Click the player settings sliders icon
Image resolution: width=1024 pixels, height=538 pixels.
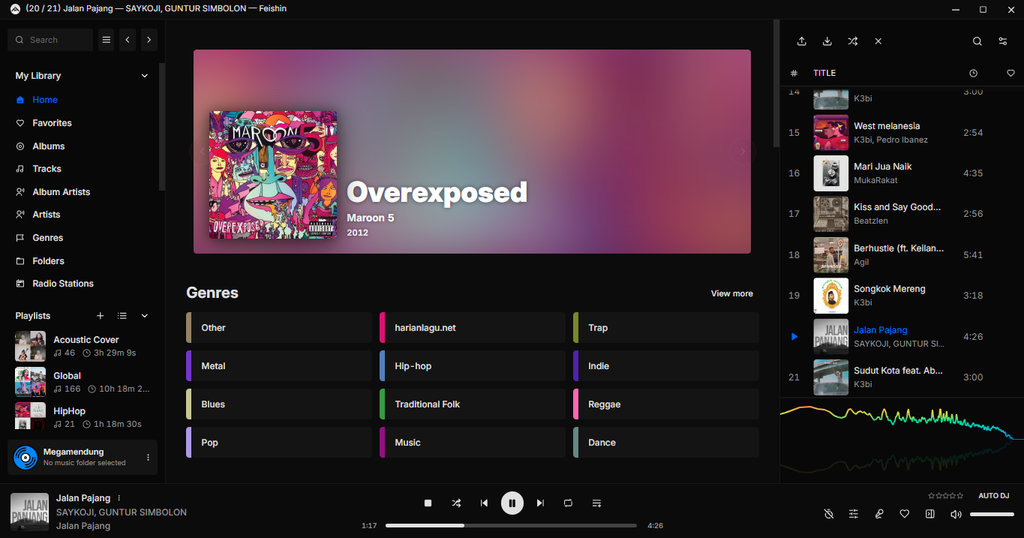(853, 514)
